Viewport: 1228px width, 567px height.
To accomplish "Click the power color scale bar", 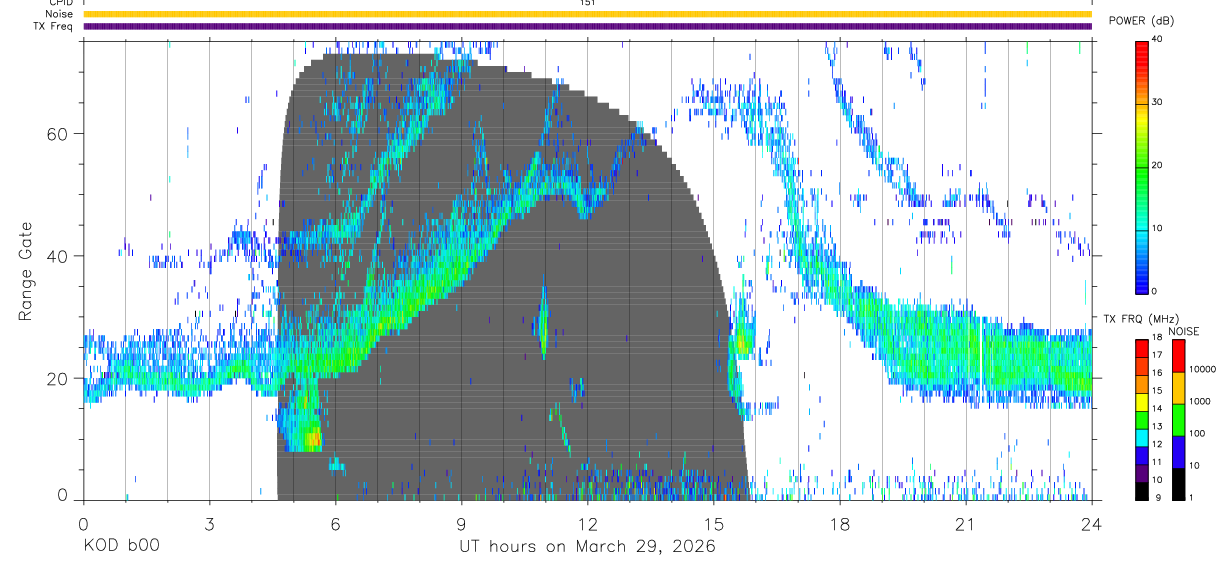I will pos(1142,166).
